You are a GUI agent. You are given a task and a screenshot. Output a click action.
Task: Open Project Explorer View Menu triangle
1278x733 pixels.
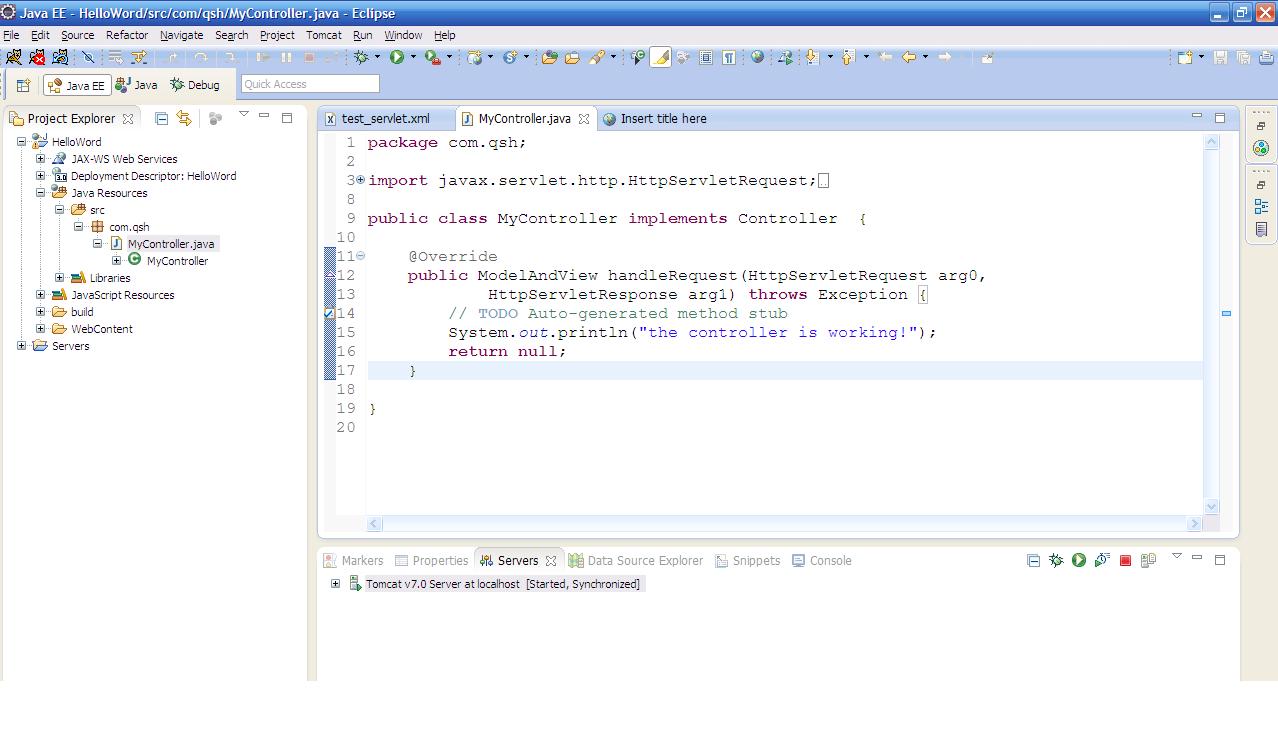tap(243, 115)
